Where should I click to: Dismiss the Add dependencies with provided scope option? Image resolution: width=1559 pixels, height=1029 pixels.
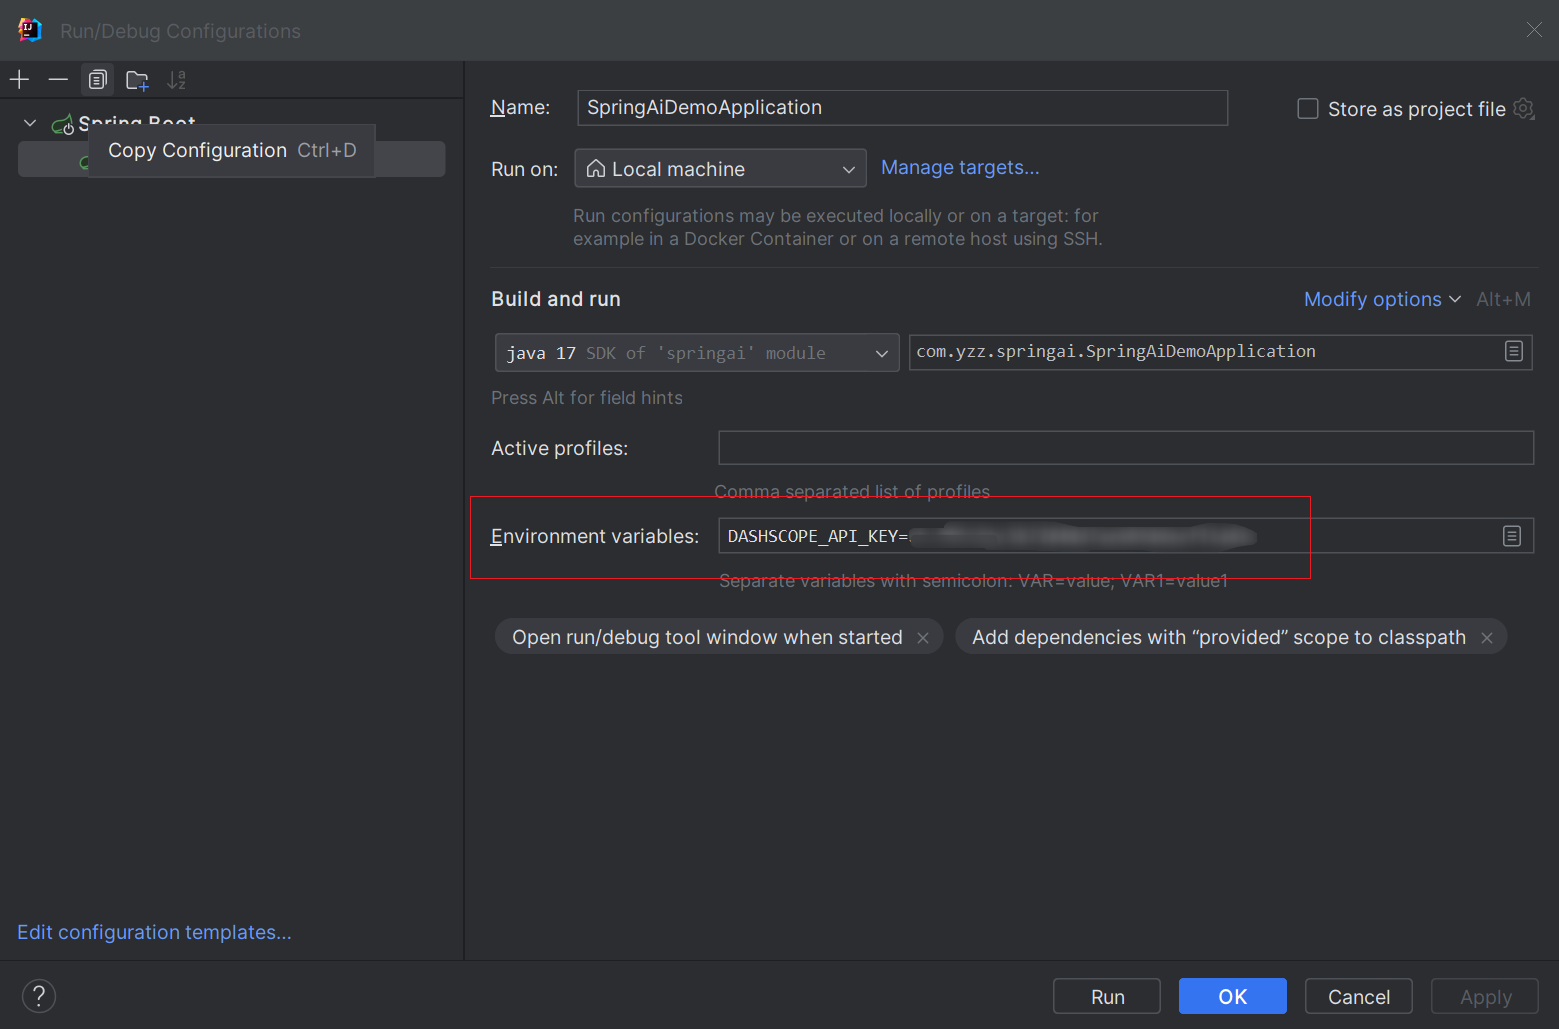pyautogui.click(x=1487, y=637)
